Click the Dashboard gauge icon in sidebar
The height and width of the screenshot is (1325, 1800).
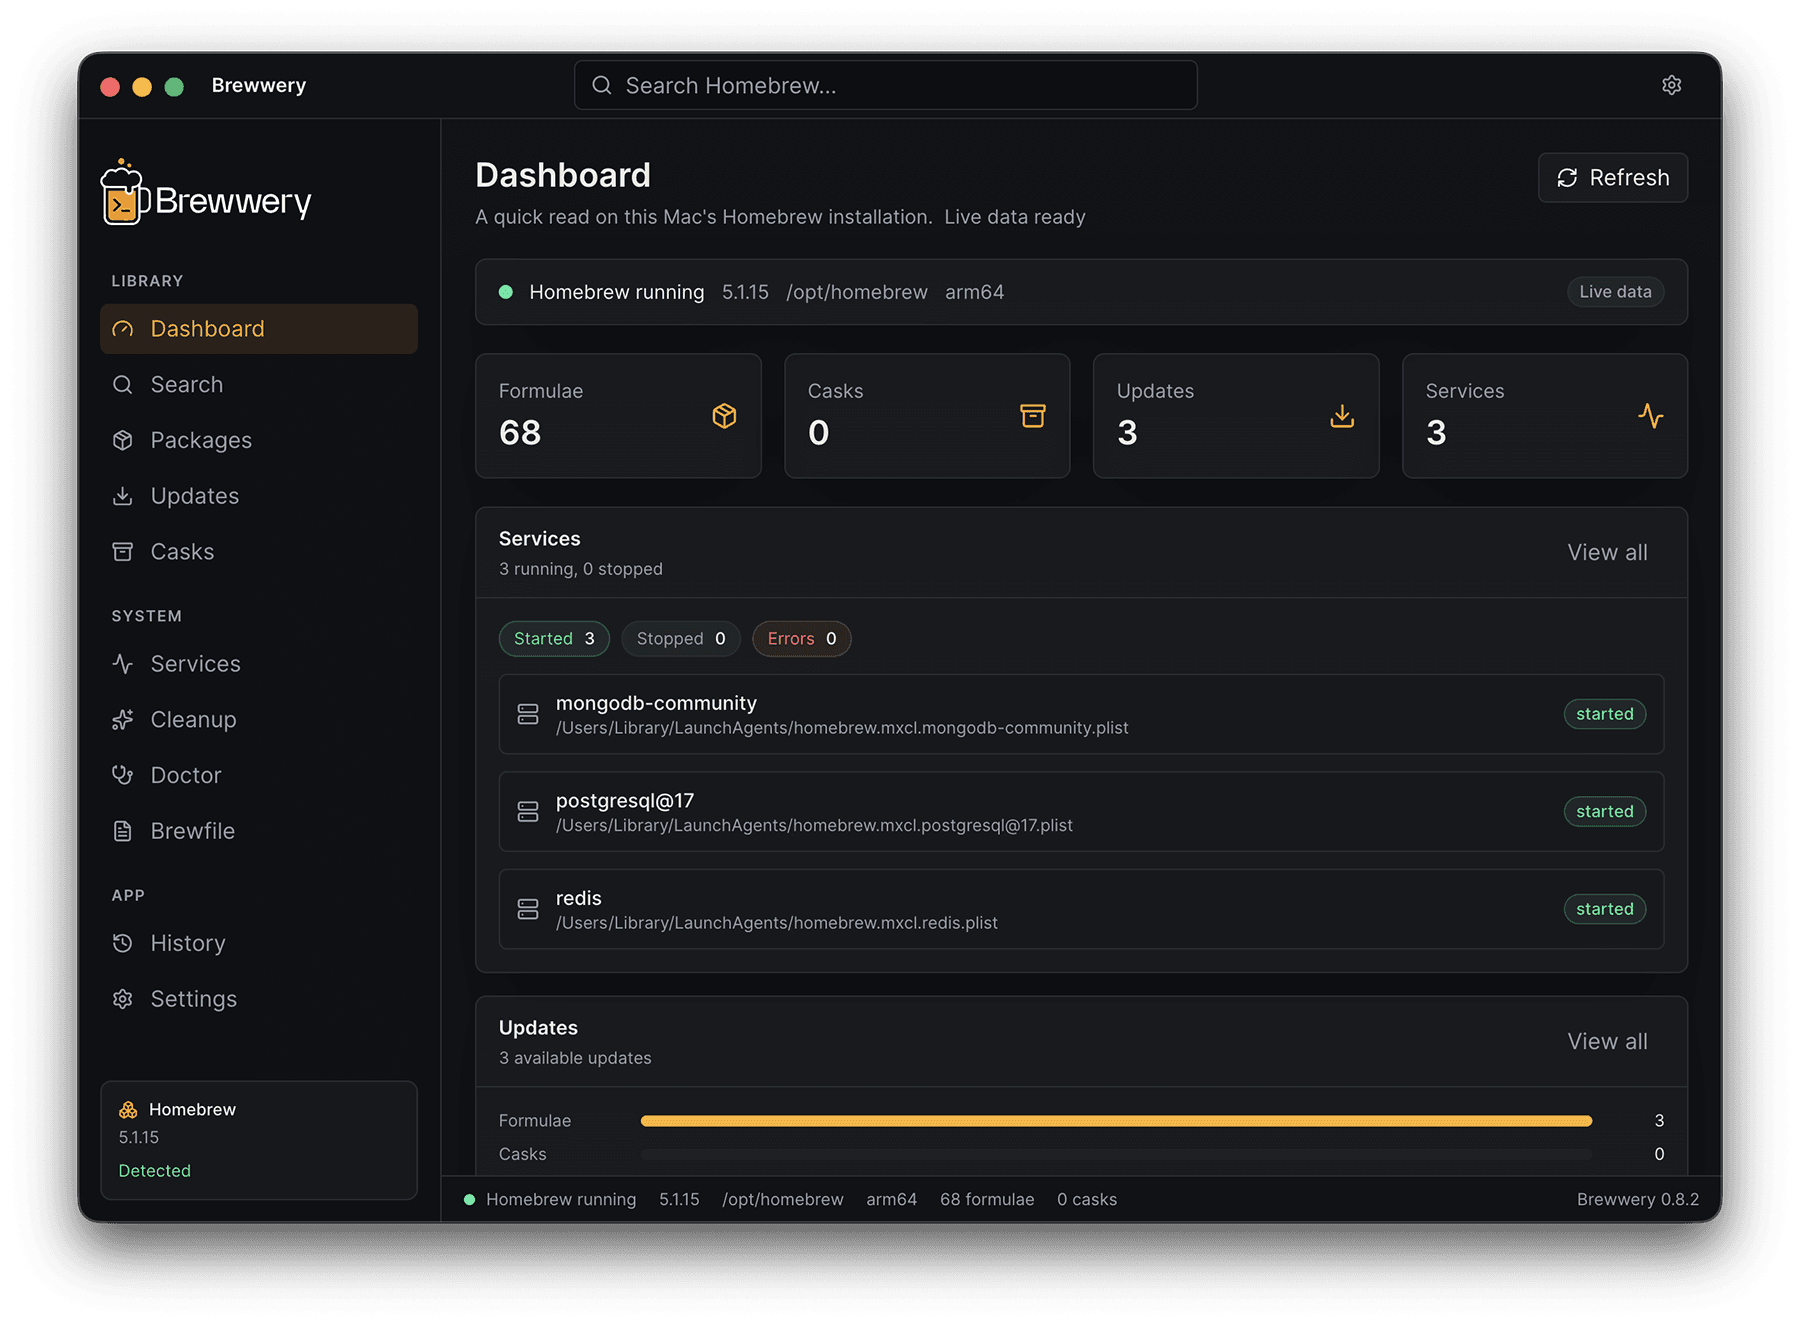123,329
